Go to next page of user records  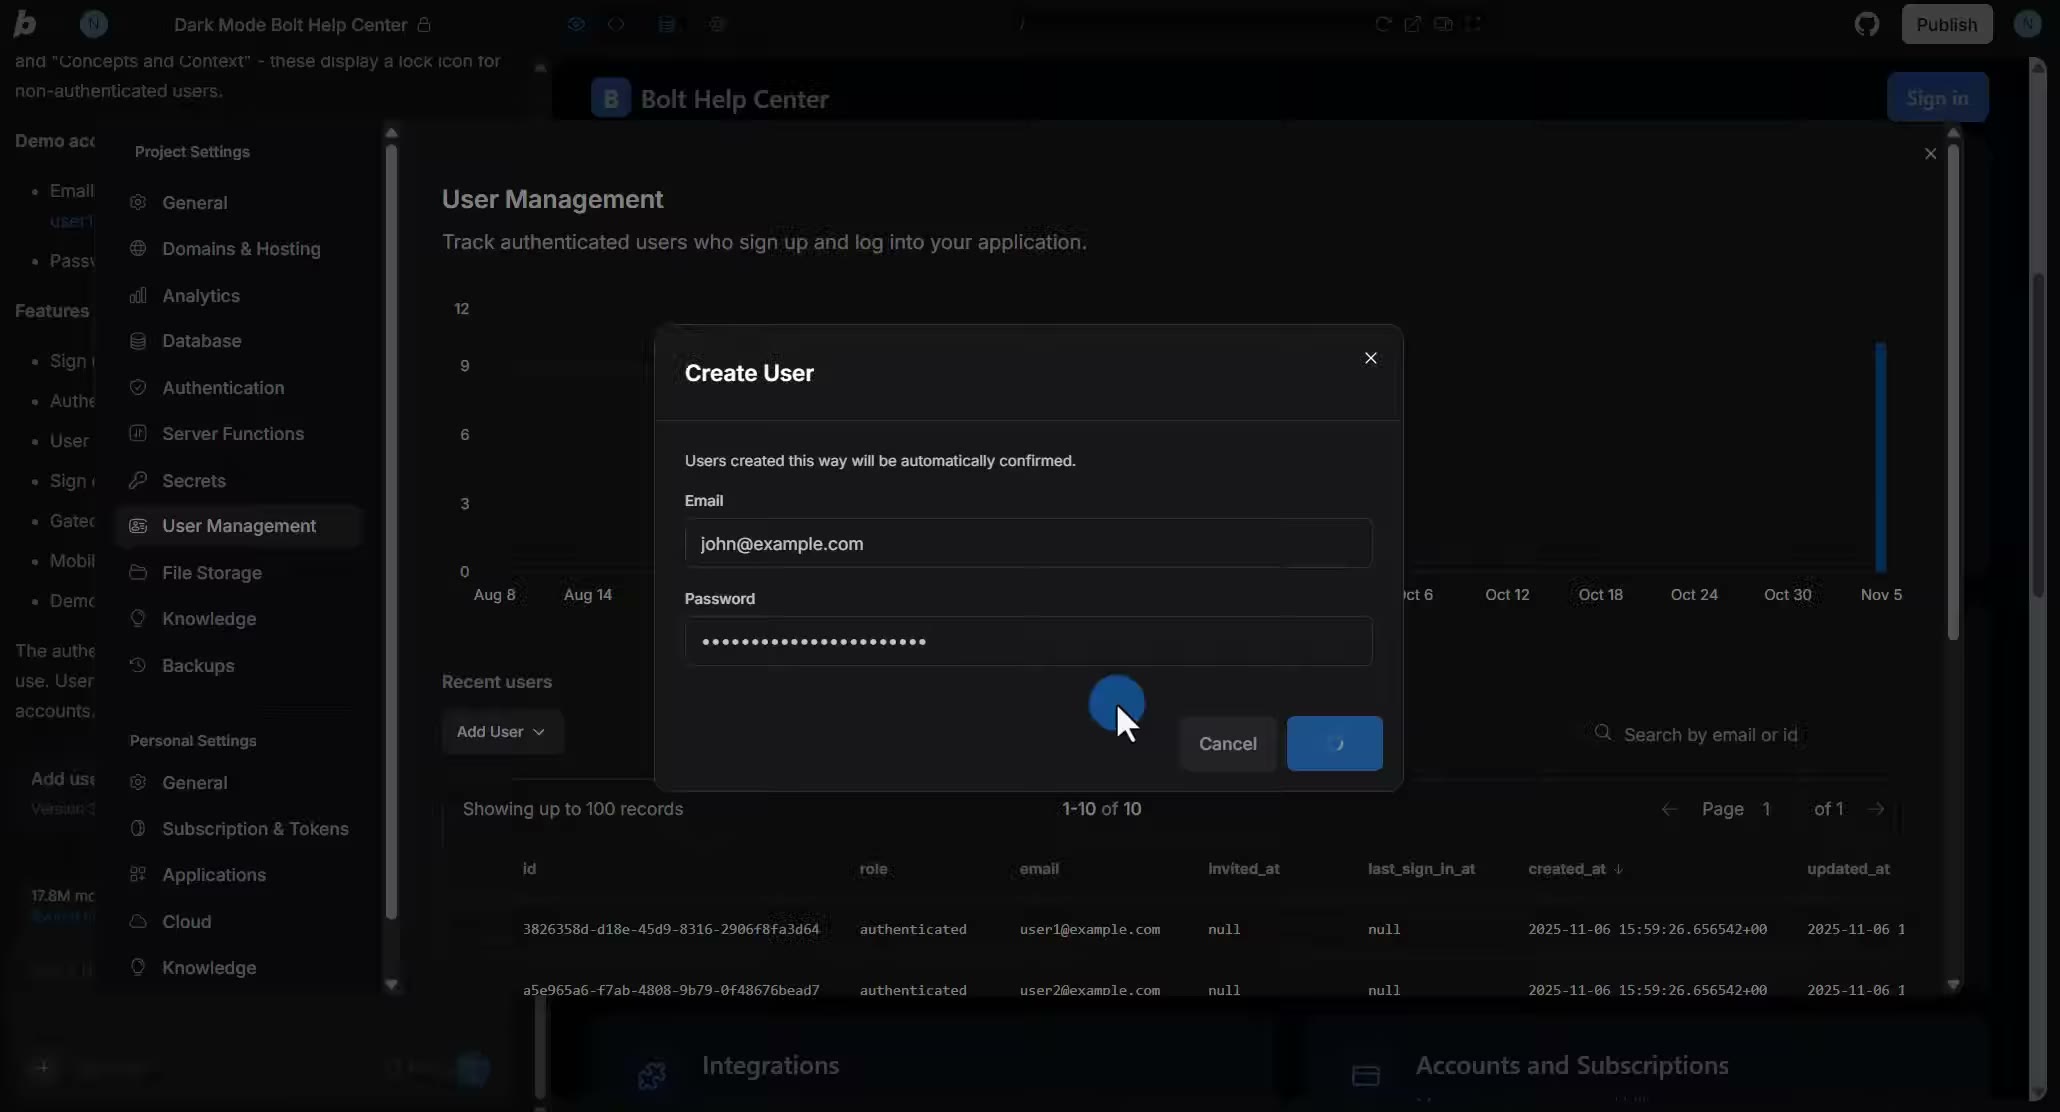[x=1876, y=809]
